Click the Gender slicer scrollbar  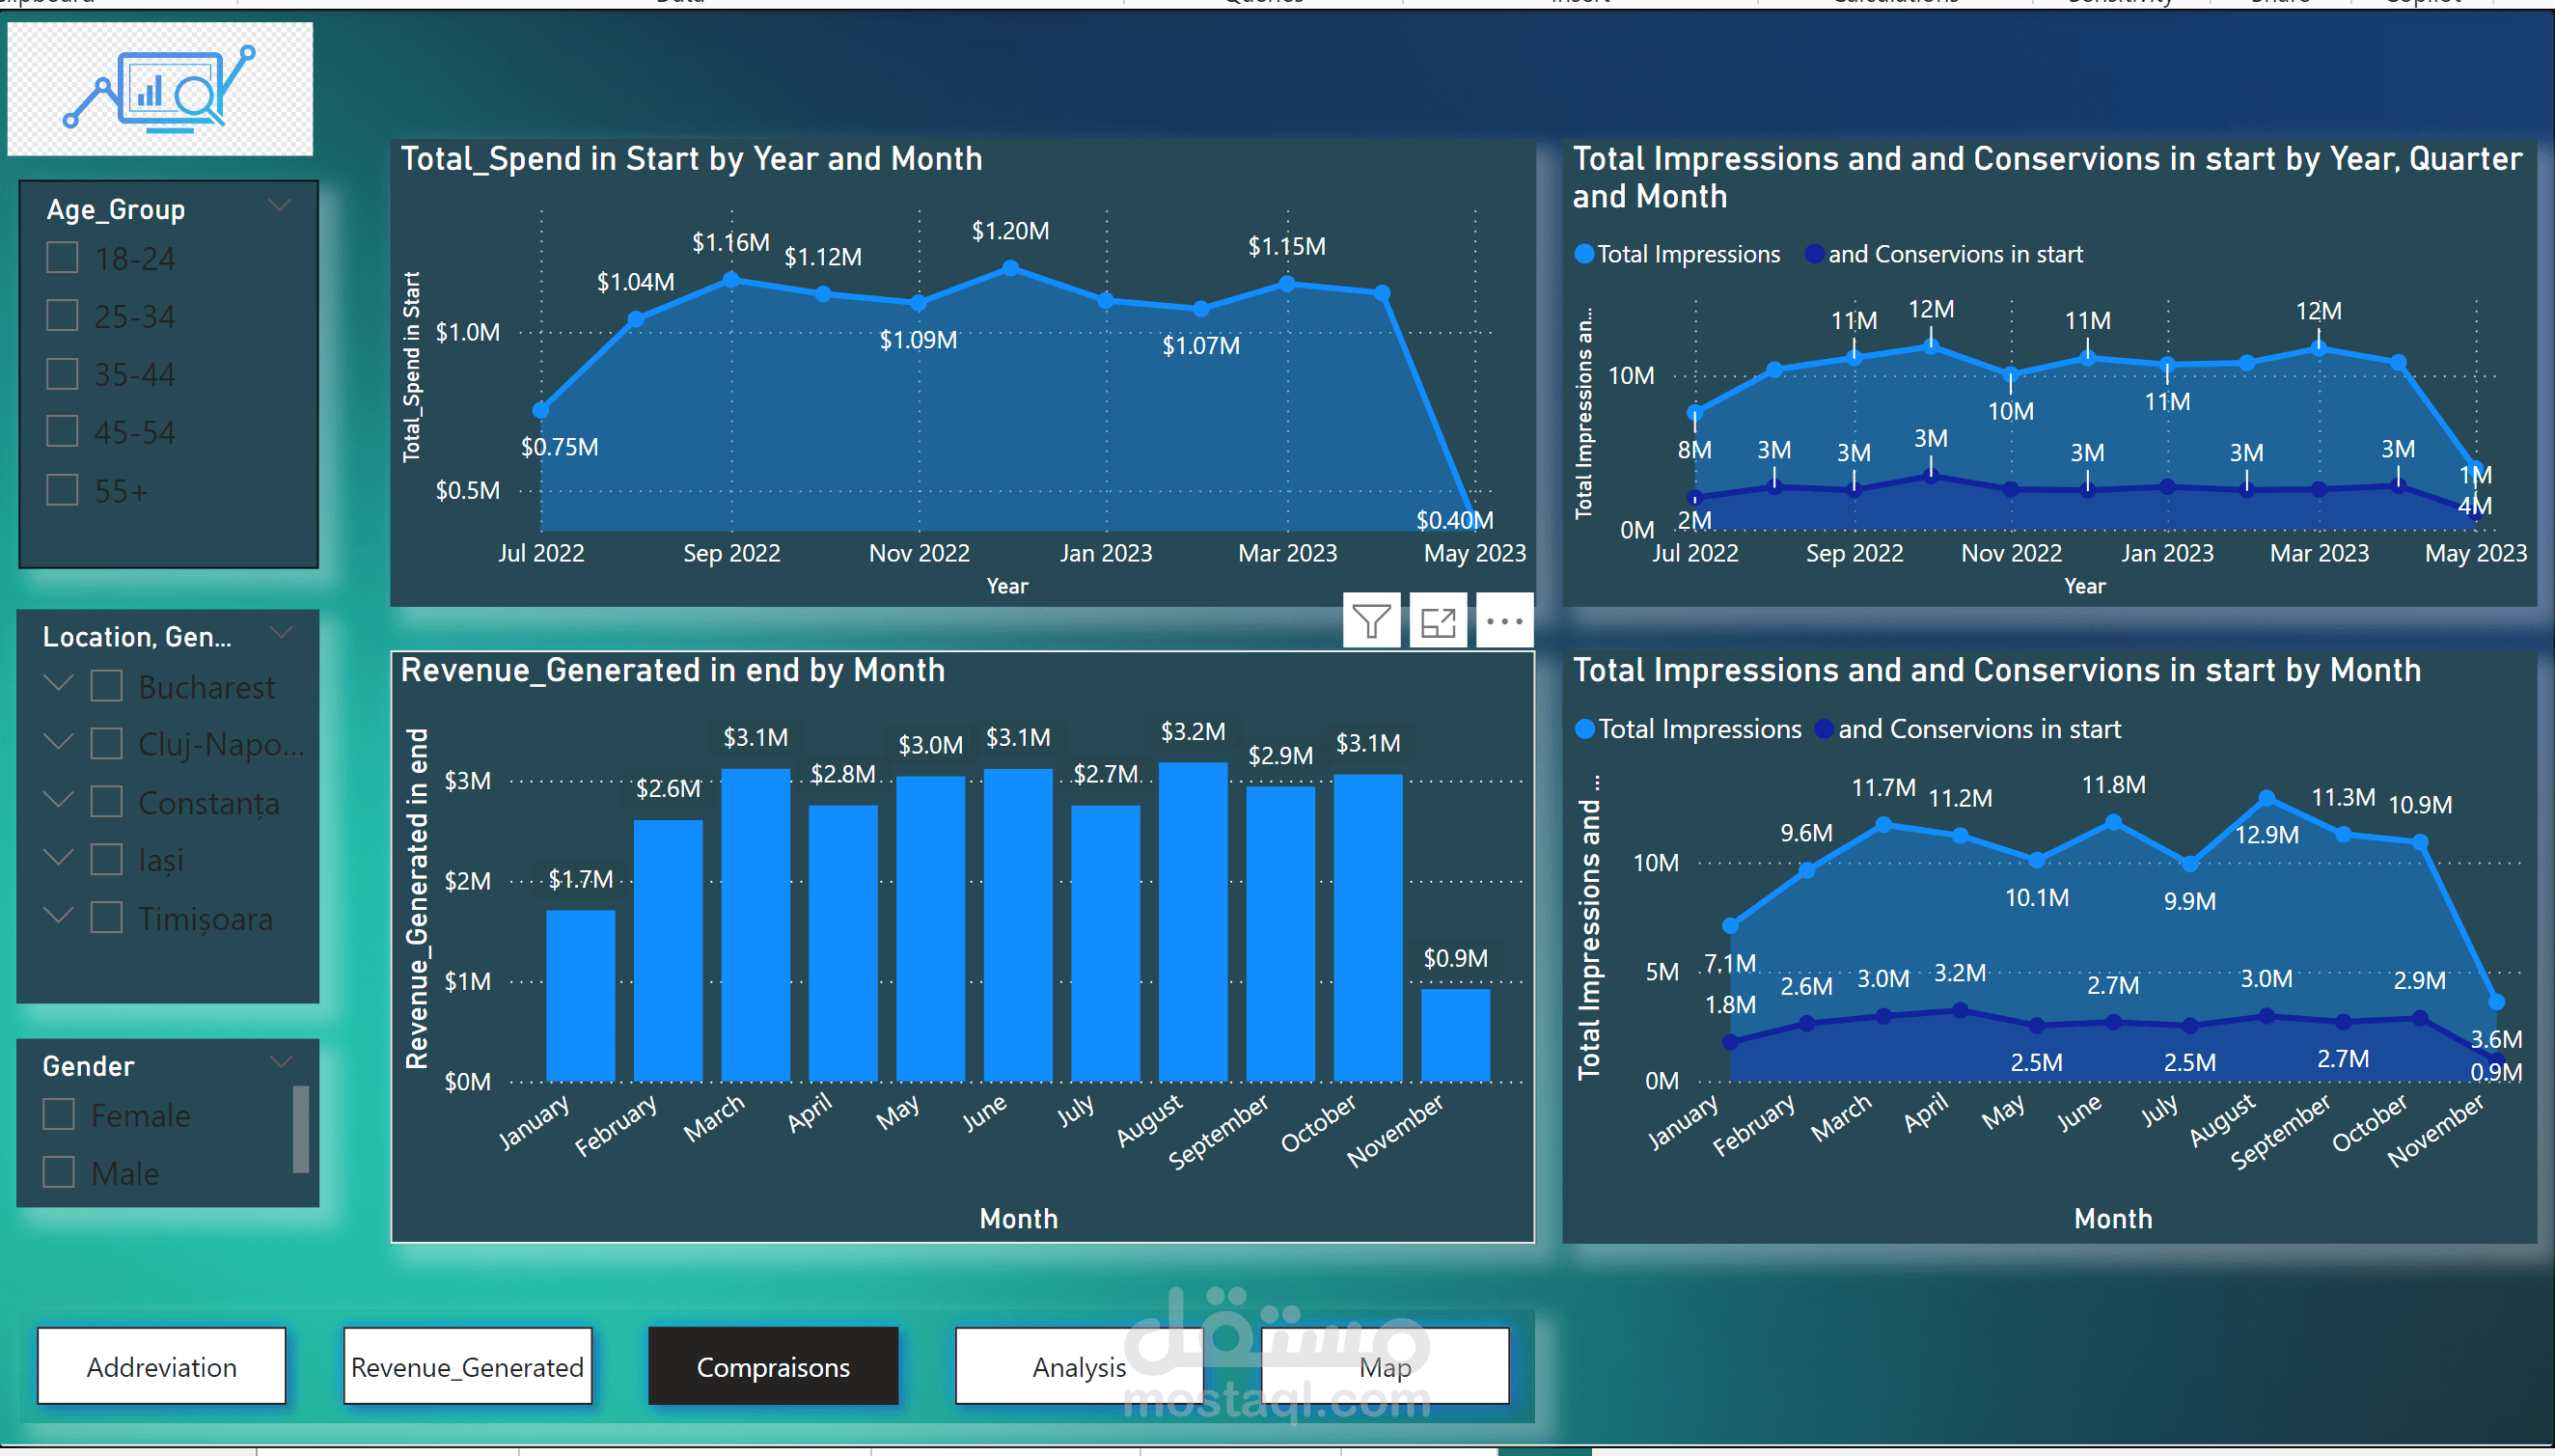click(x=300, y=1128)
